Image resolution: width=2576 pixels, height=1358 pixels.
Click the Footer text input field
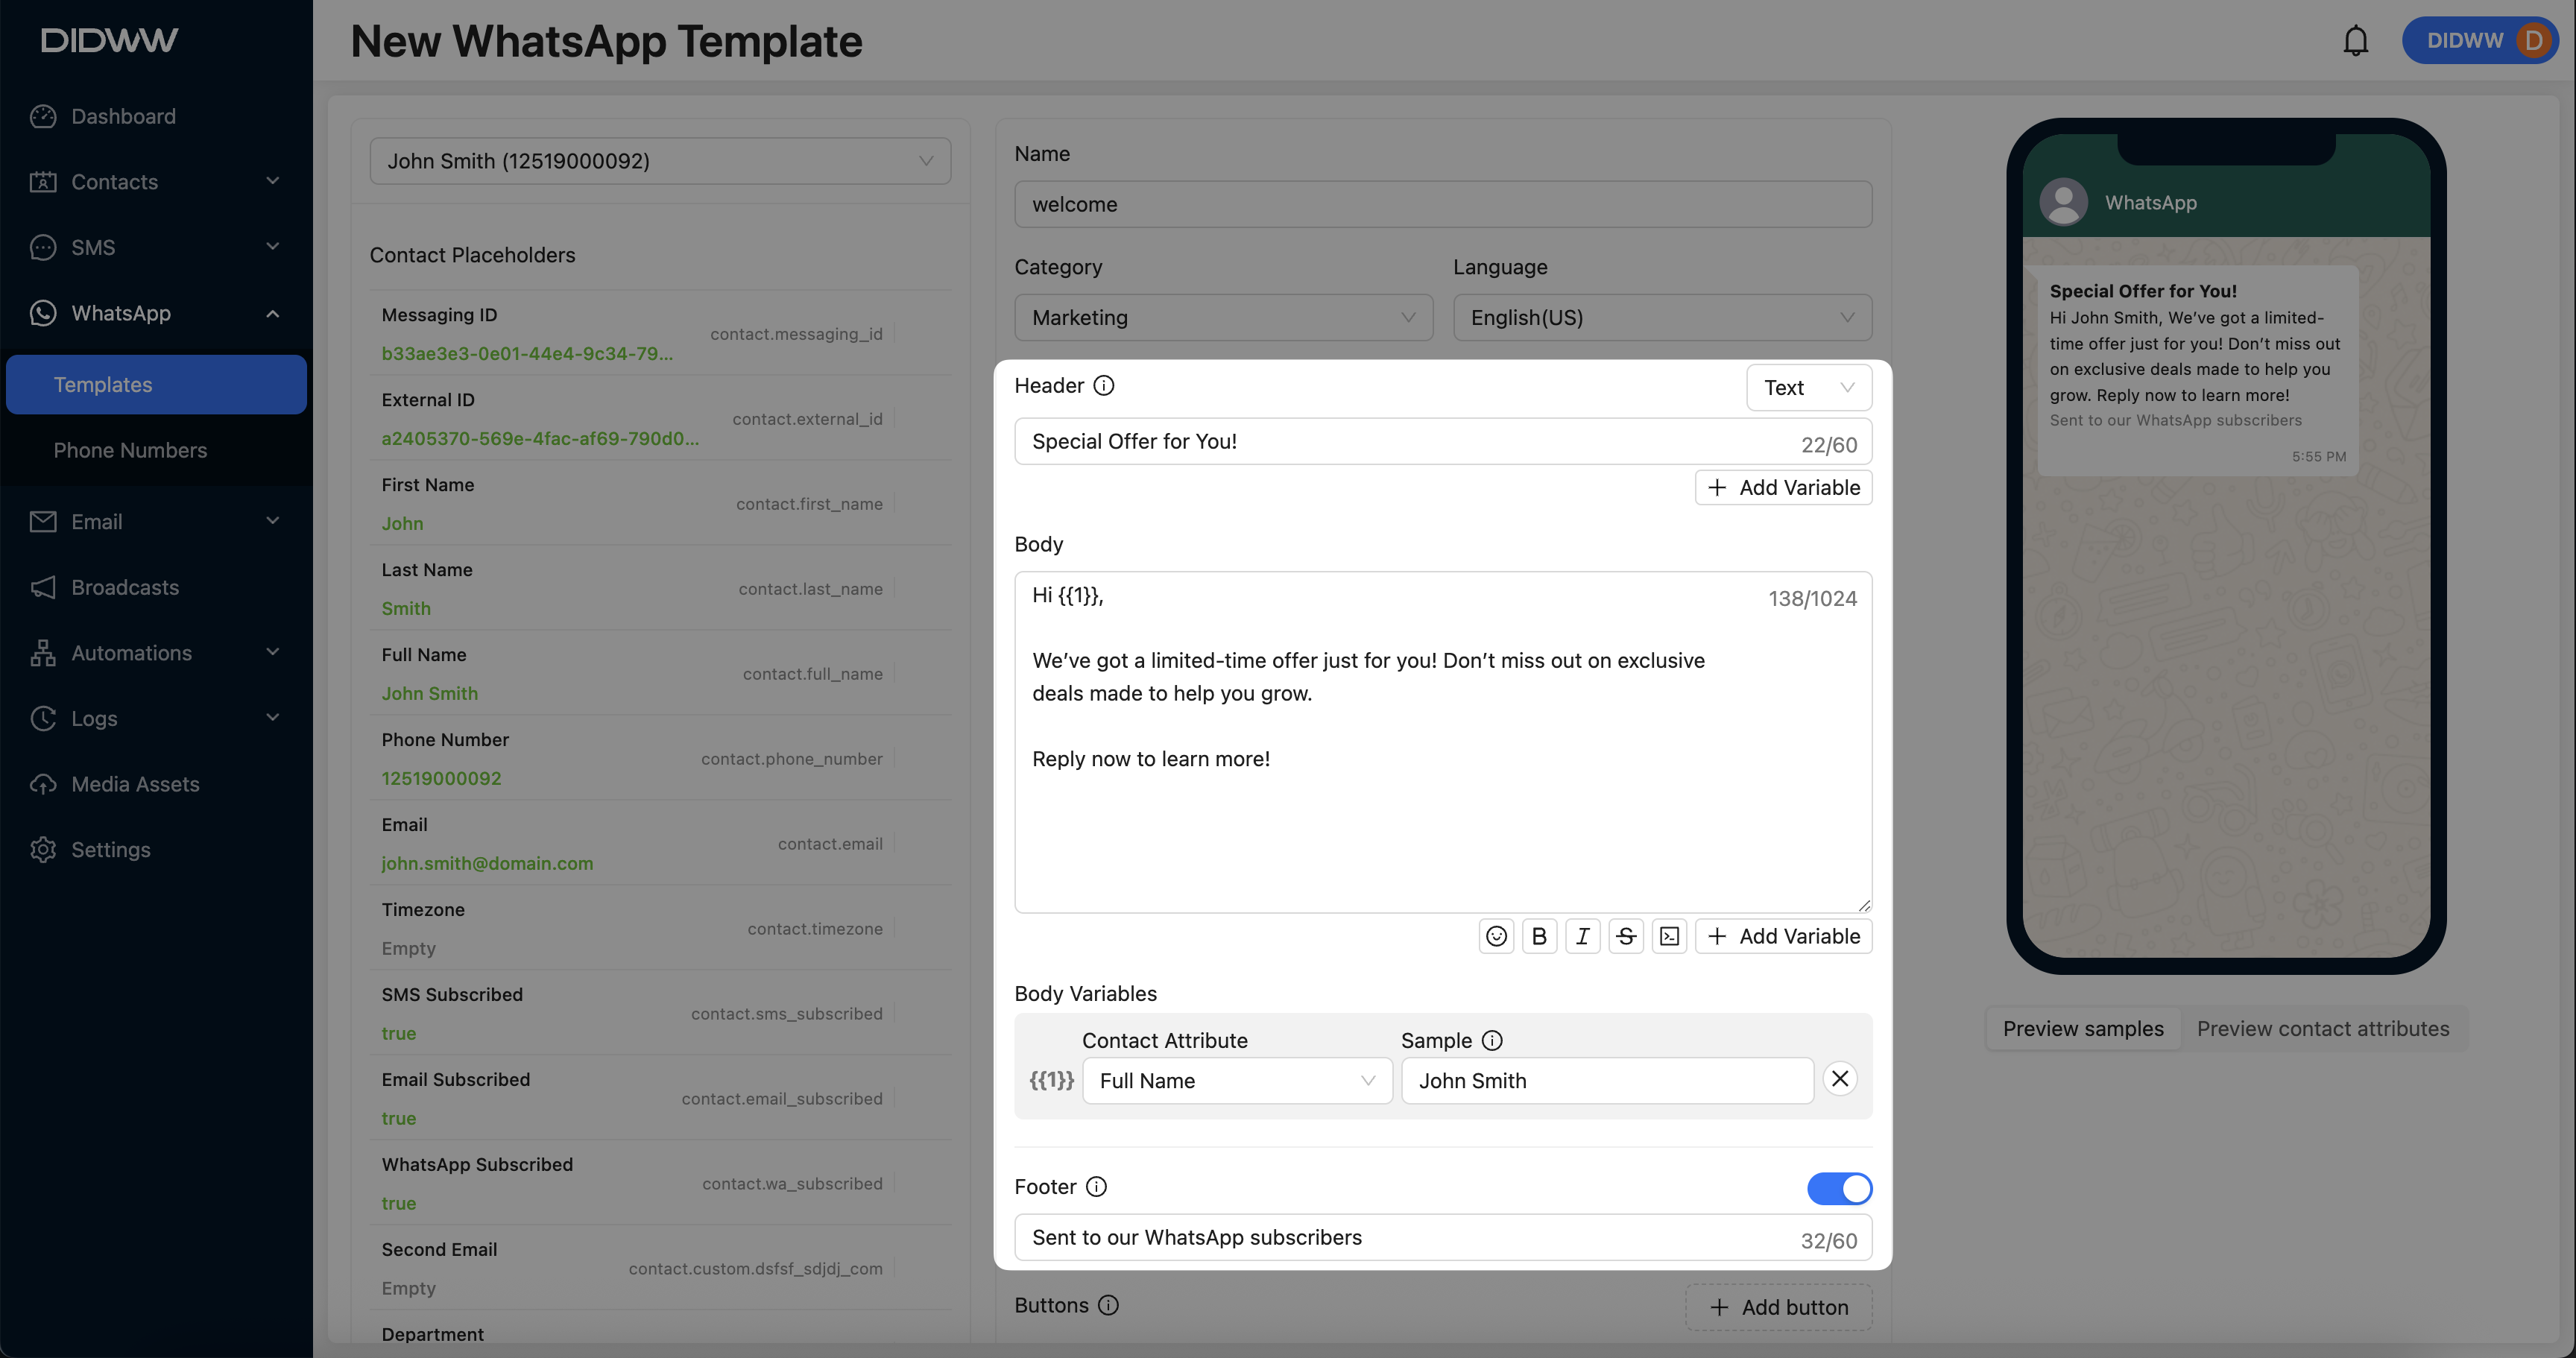click(x=1443, y=1237)
